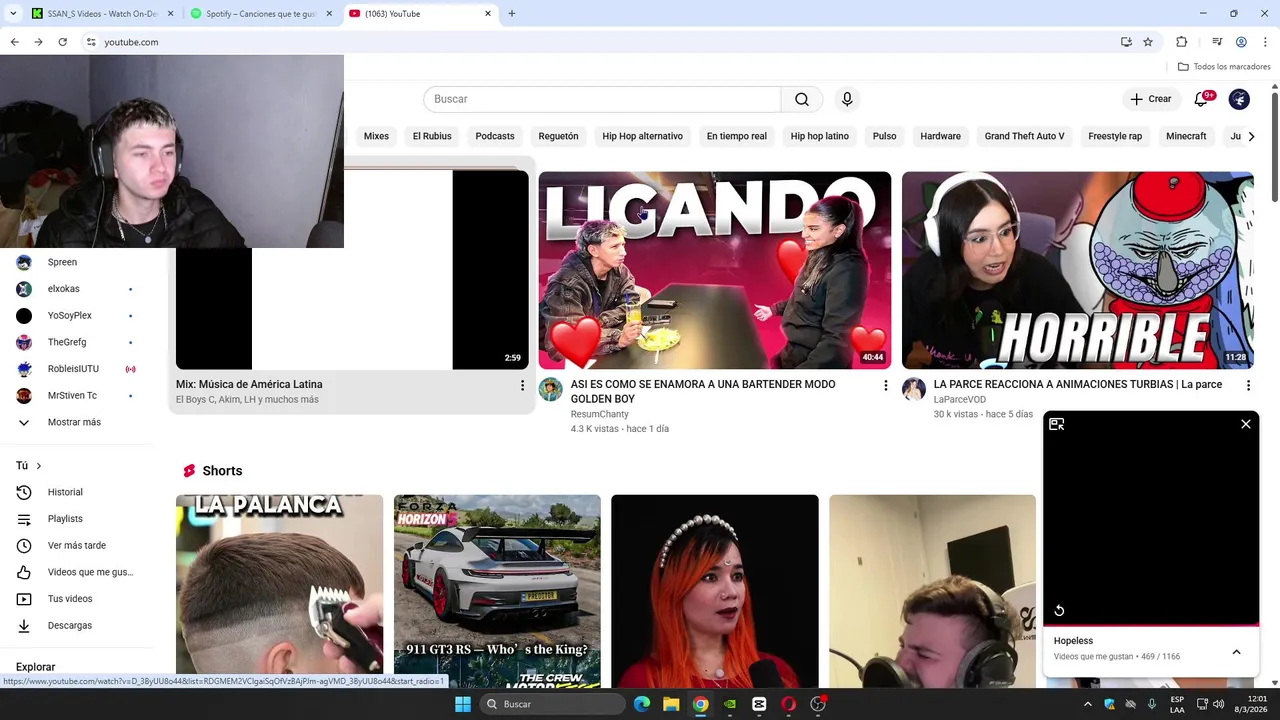The image size is (1280, 720).
Task: Open Chrome three-dot menu
Action: [x=1266, y=42]
